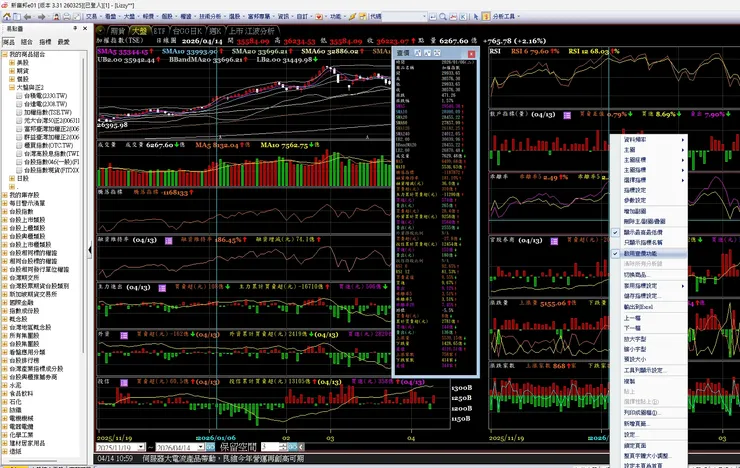Collapse the 大盤與正2 tree folder

pyautogui.click(x=12, y=88)
